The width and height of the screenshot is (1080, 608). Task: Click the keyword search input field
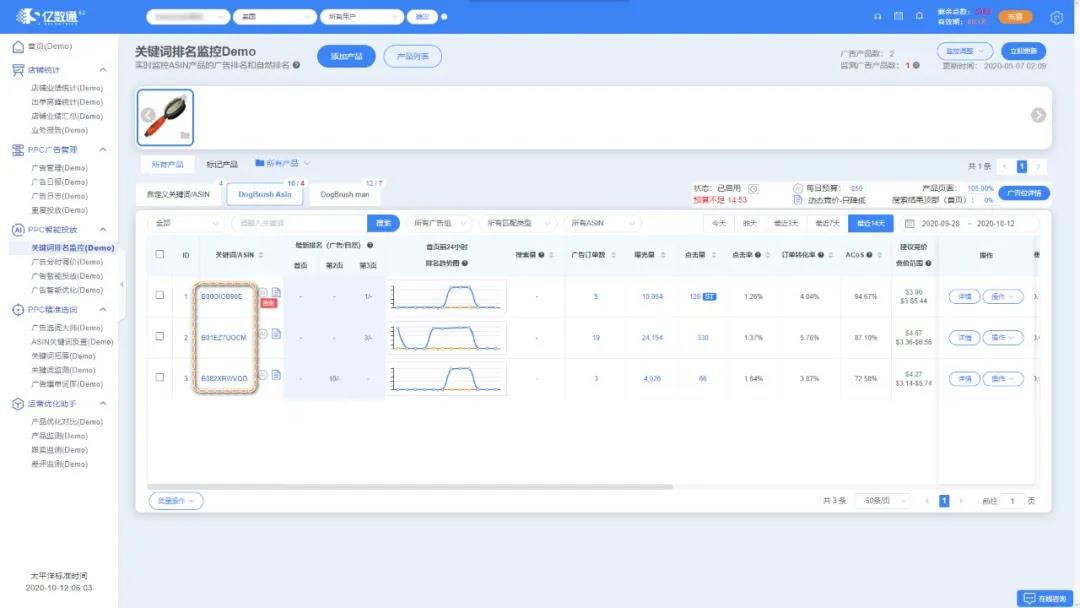tap(298, 223)
